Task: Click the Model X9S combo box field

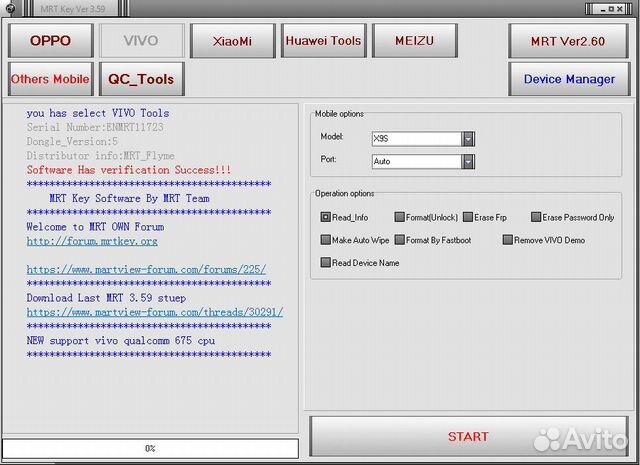Action: (x=415, y=139)
